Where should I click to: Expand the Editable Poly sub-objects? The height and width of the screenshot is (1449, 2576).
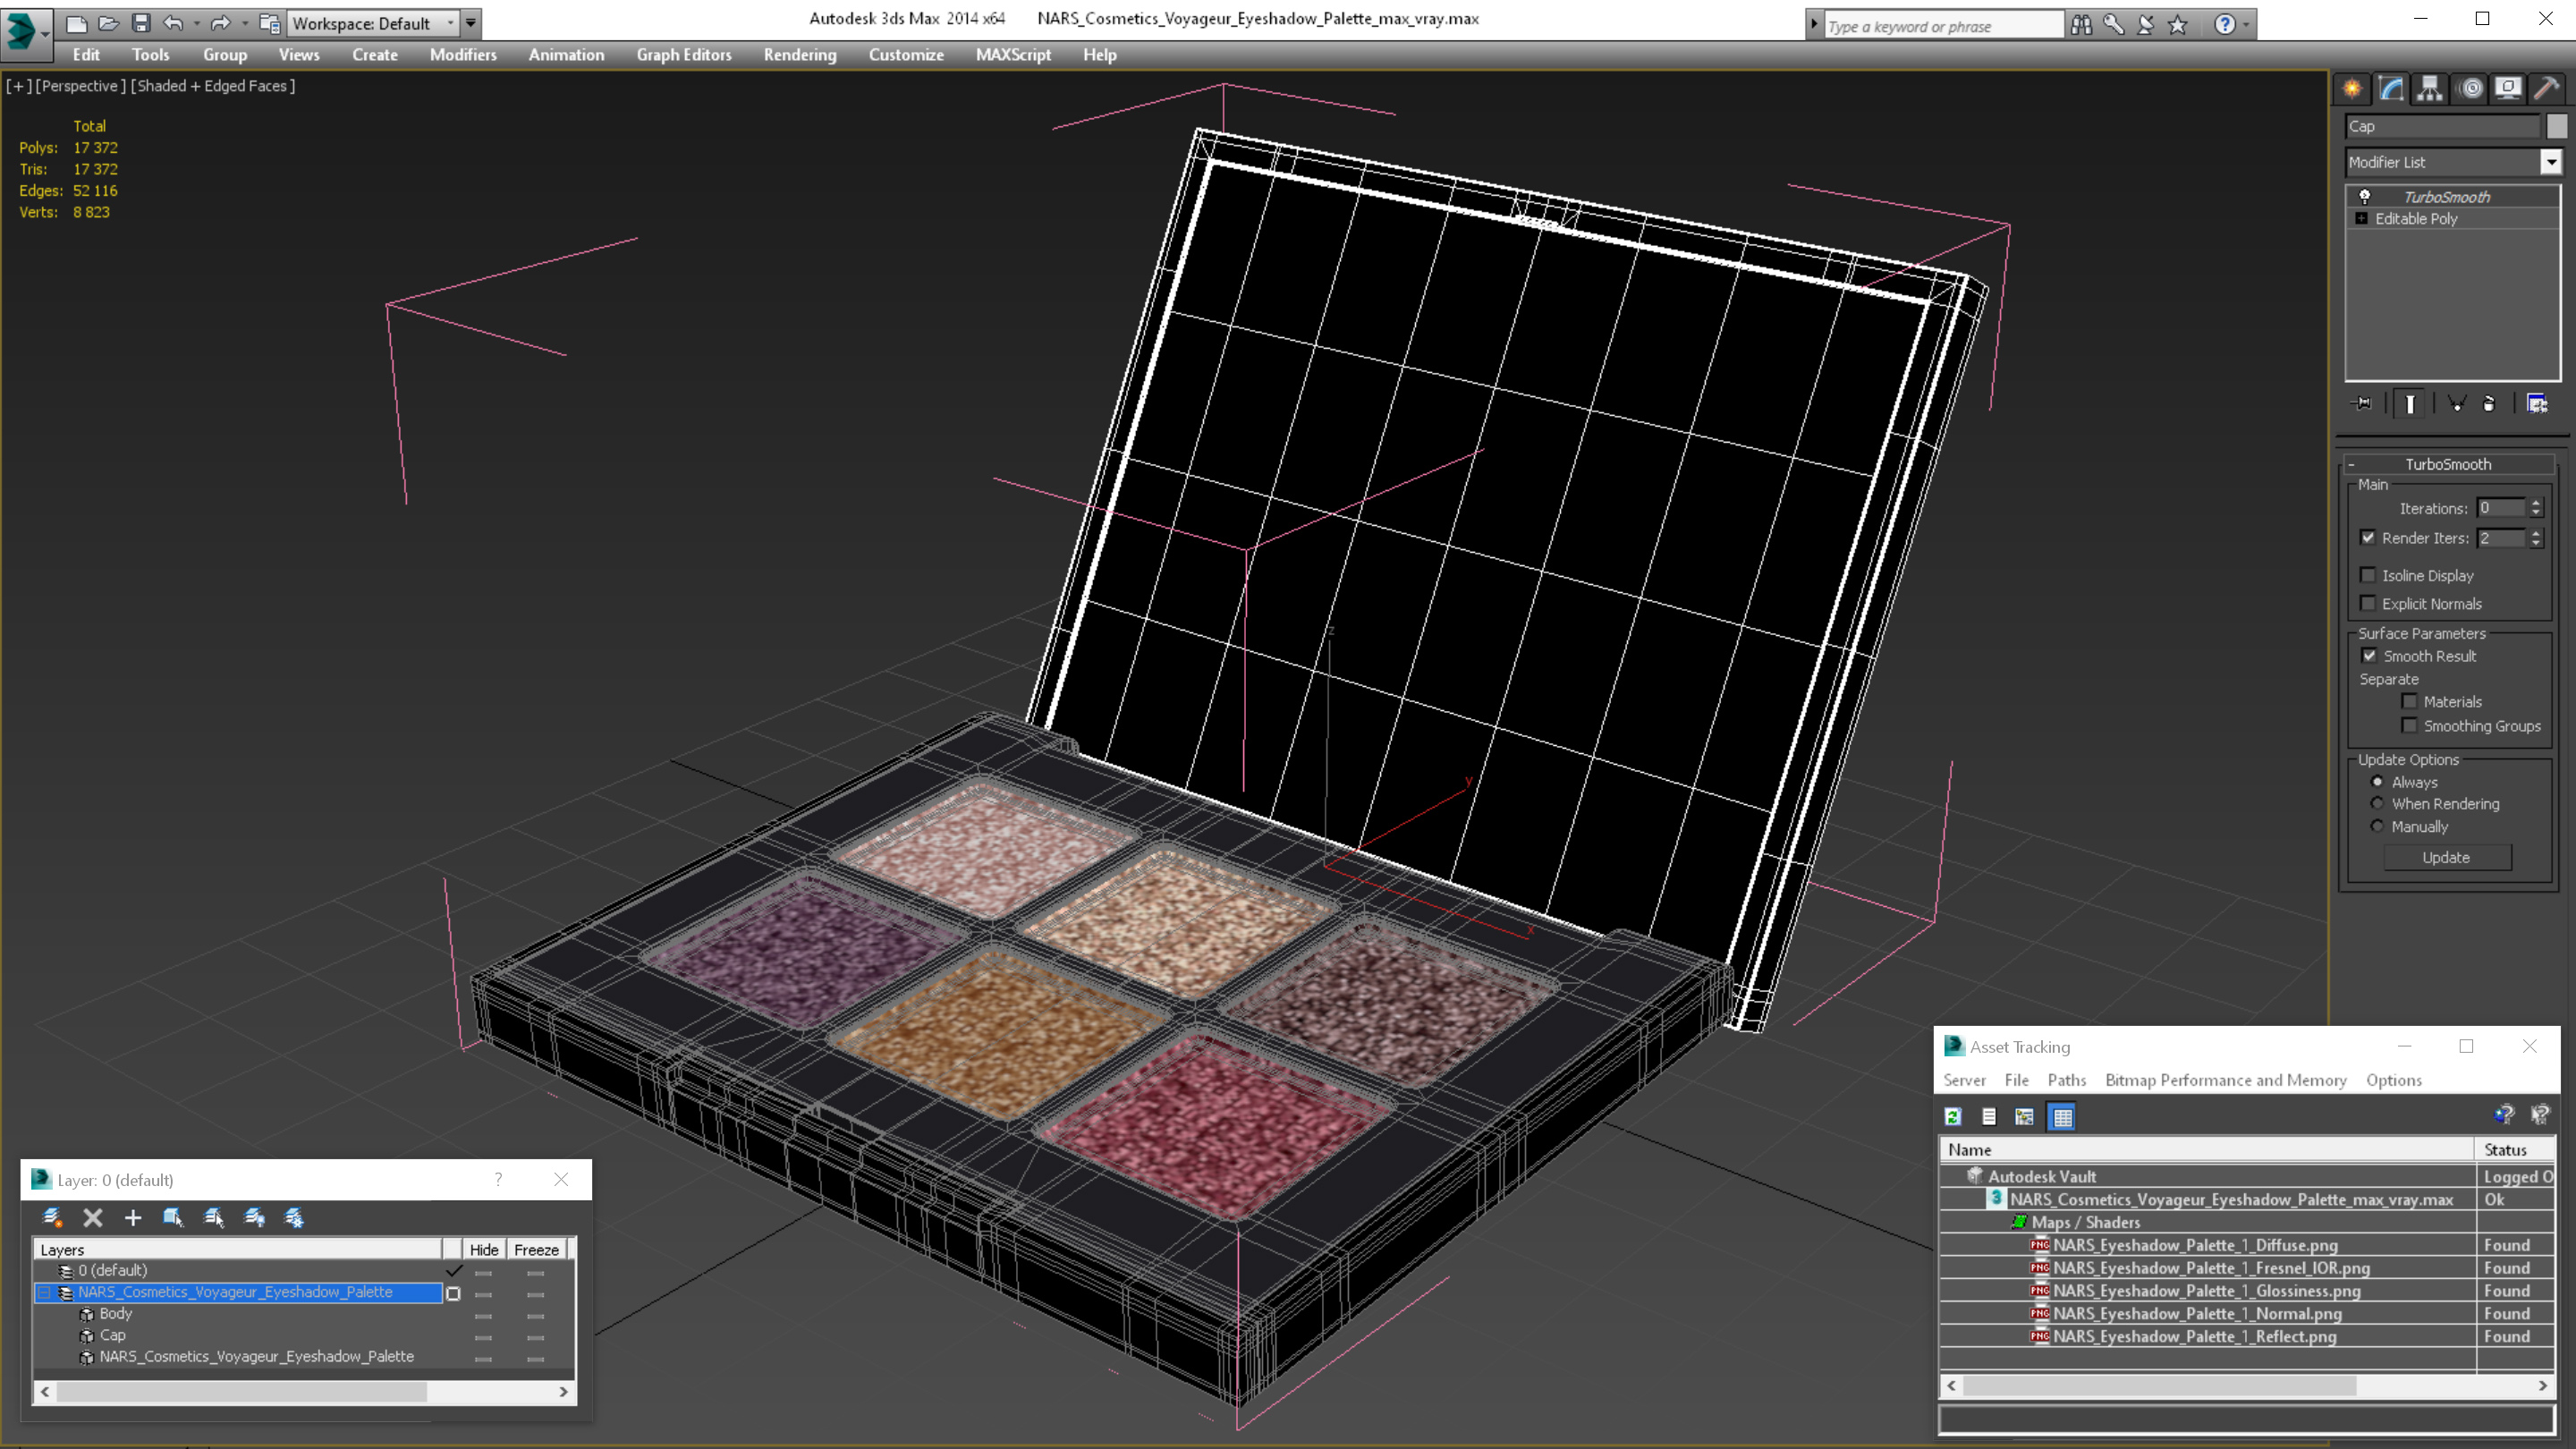coord(2362,219)
